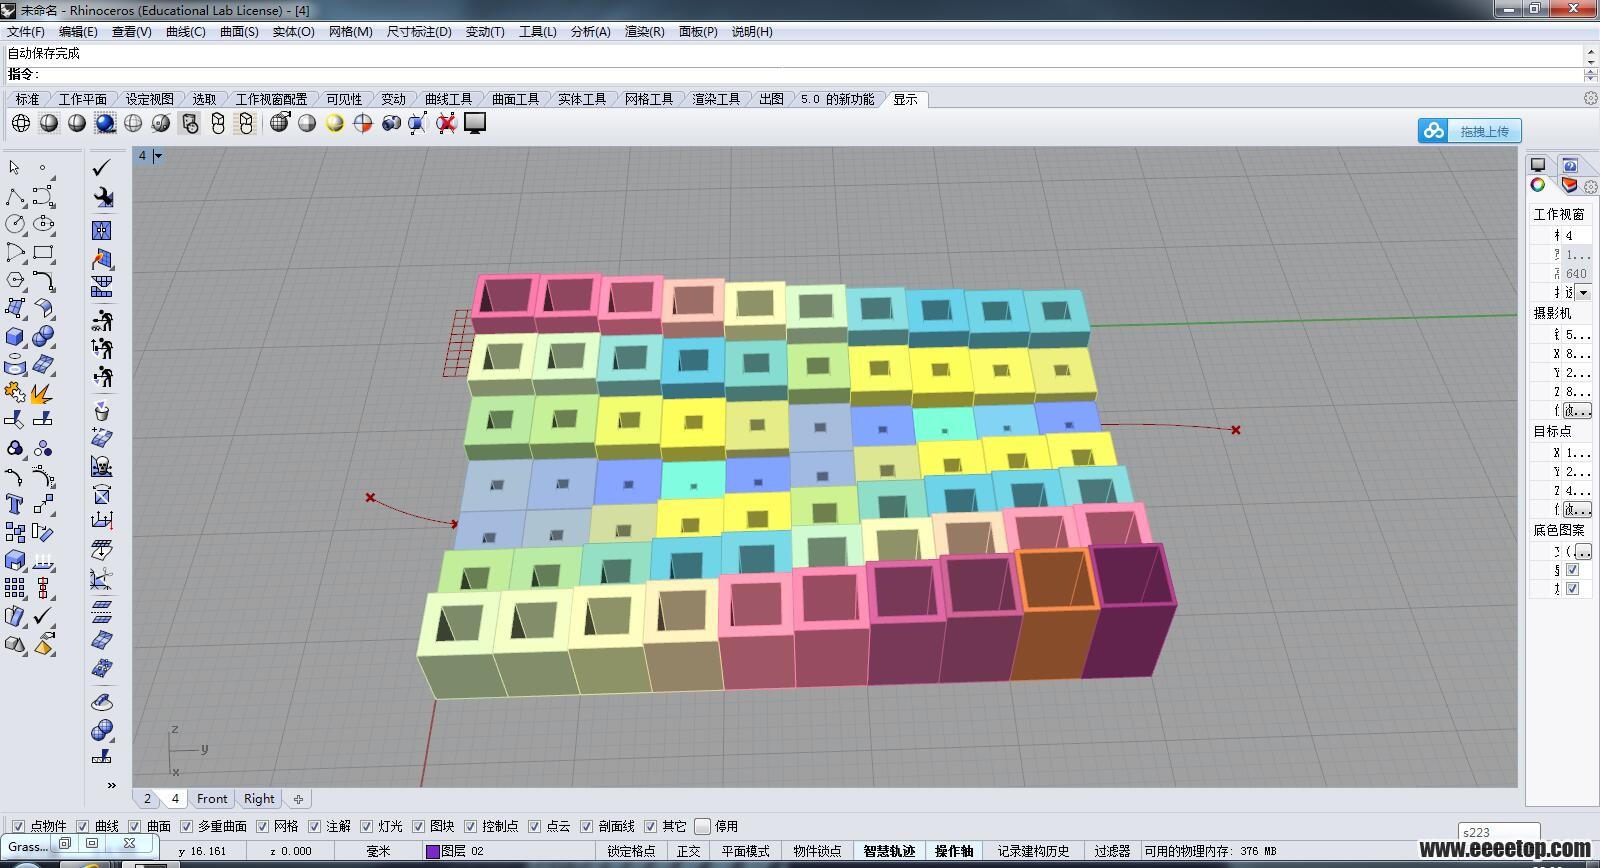Click 记录建构历史 in status bar

[1033, 851]
